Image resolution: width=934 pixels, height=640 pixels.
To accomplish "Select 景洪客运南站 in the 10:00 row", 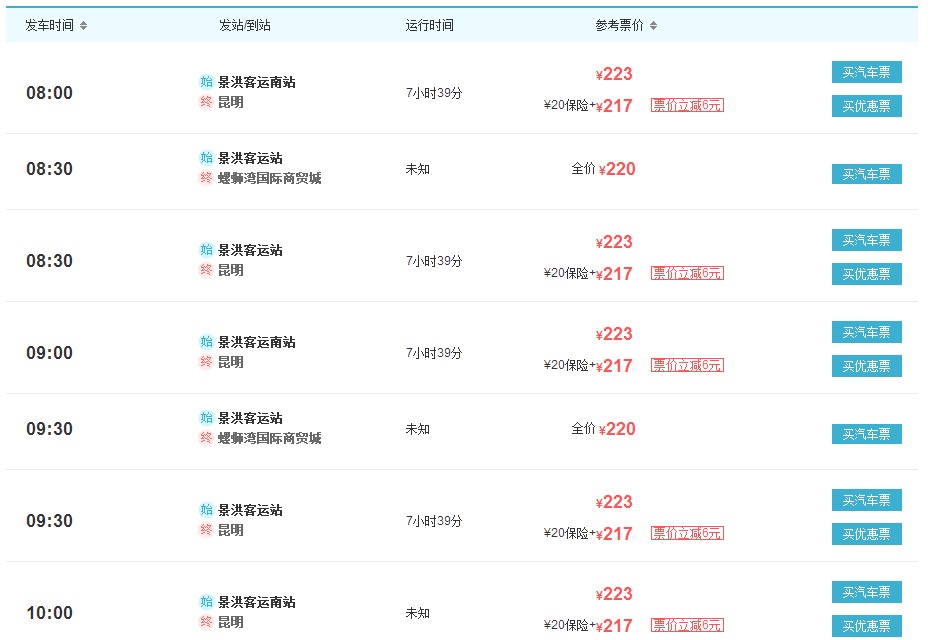I will tap(257, 602).
